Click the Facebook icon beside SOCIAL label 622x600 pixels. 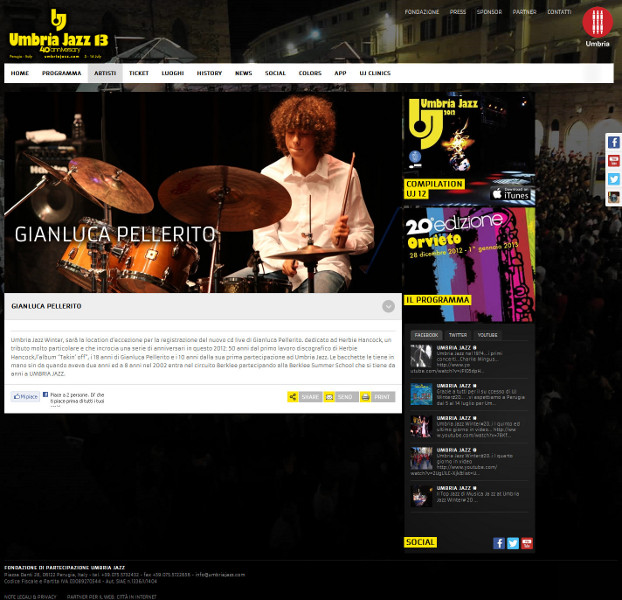pyautogui.click(x=499, y=543)
